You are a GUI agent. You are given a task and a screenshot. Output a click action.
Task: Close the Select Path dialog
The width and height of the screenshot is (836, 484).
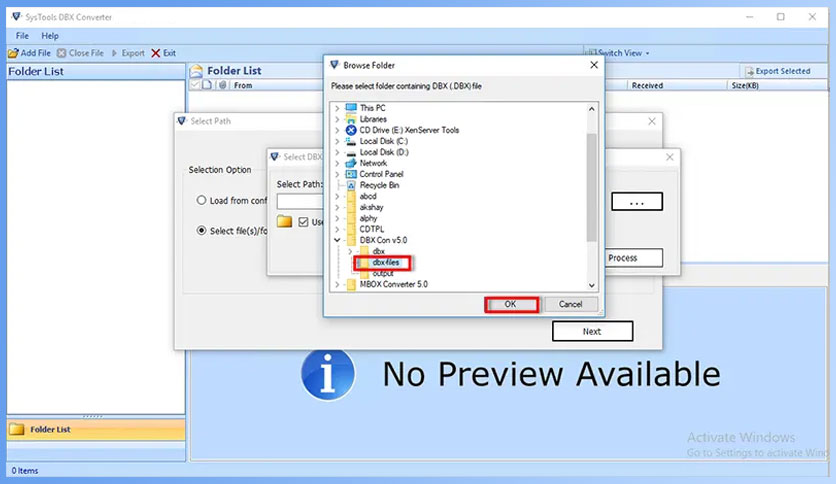[x=652, y=122]
